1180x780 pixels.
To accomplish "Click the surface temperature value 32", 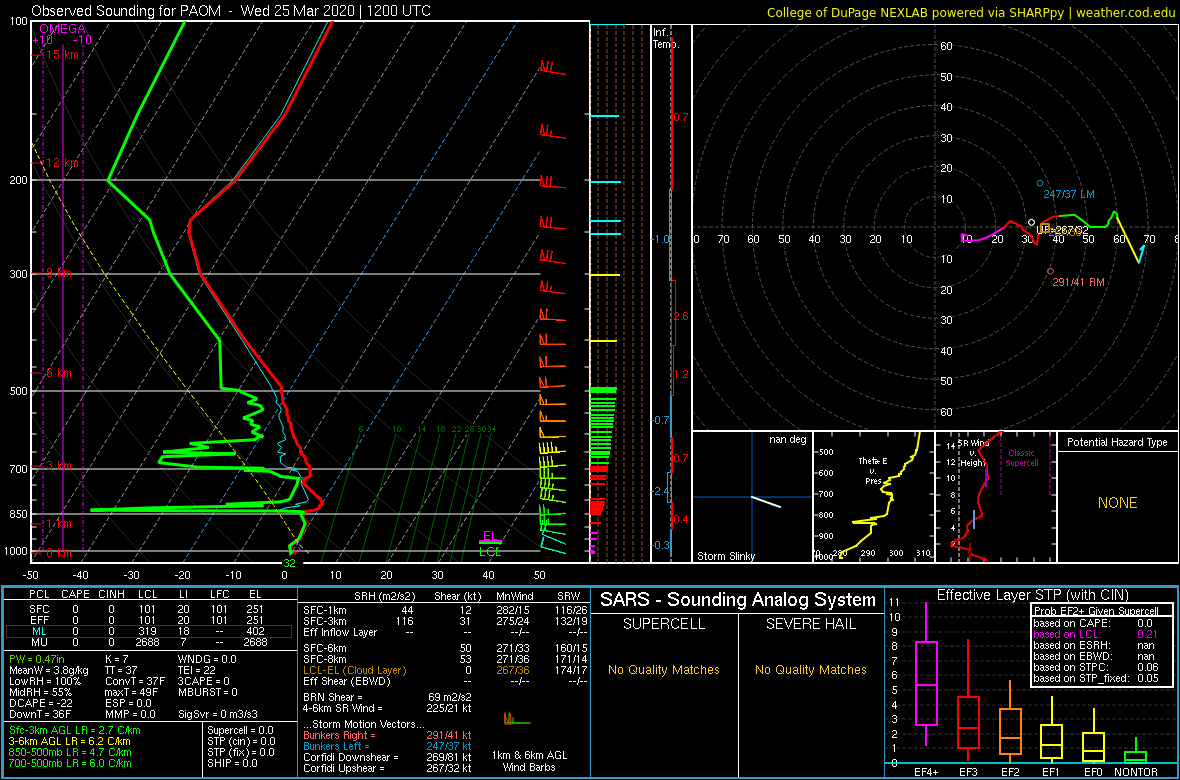I will 289,562.
